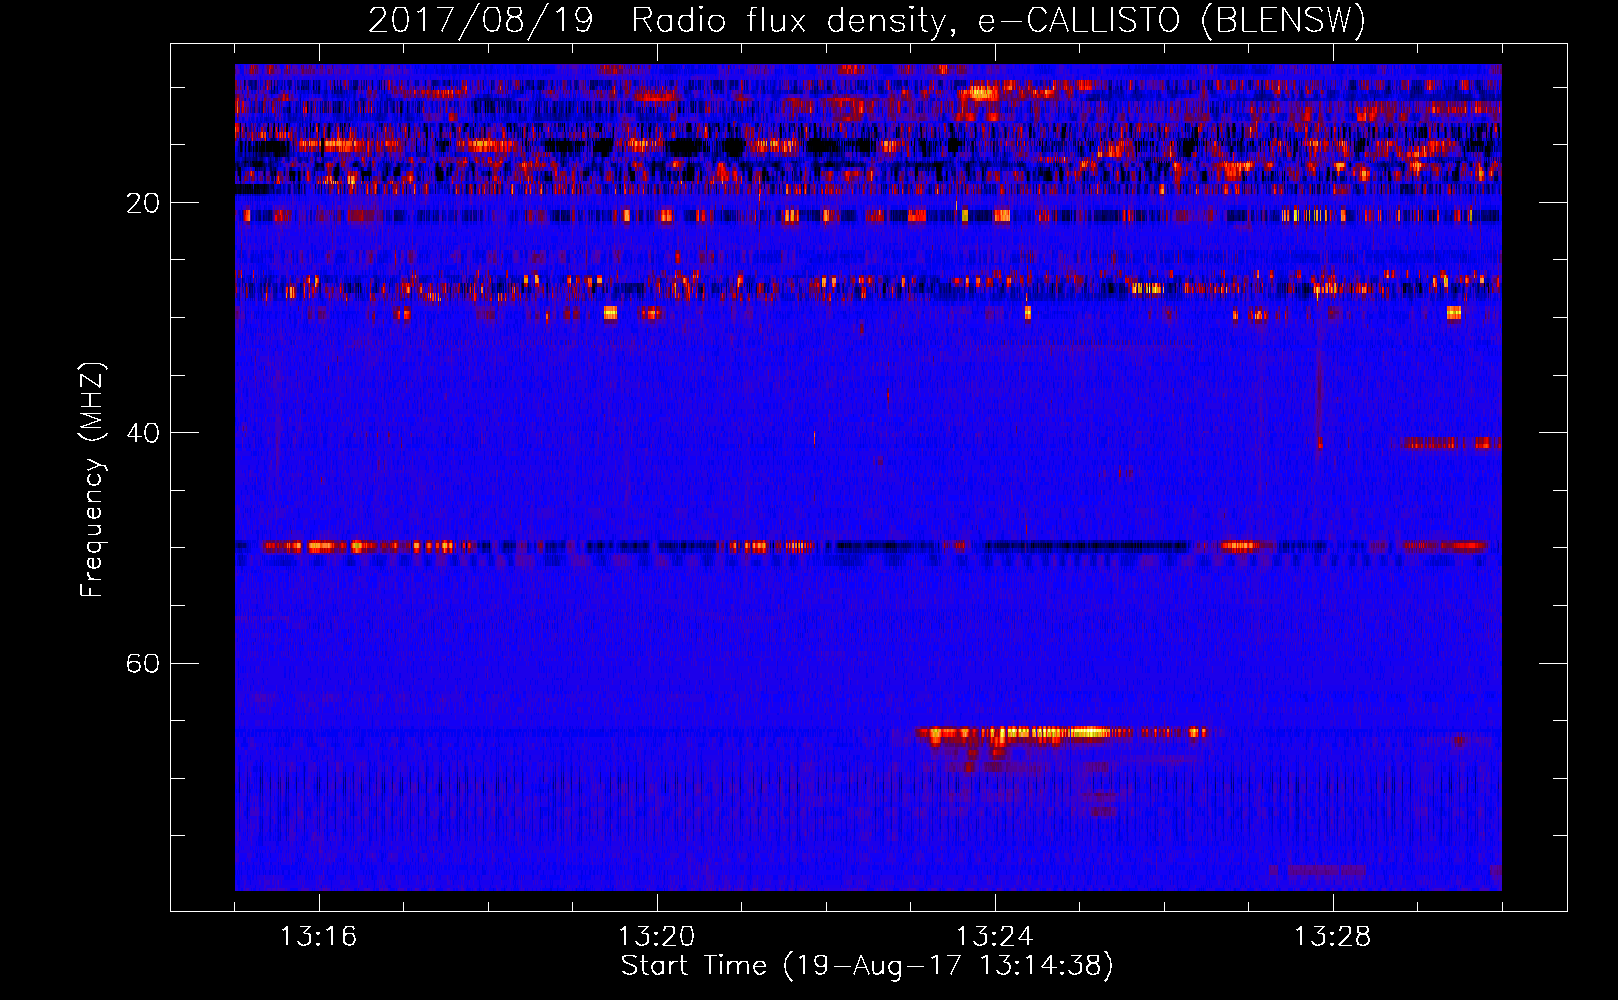Screen dimensions: 1618x1000
Task: Click the bright burst near 66 MHz at 13:24
Action: coord(1062,734)
